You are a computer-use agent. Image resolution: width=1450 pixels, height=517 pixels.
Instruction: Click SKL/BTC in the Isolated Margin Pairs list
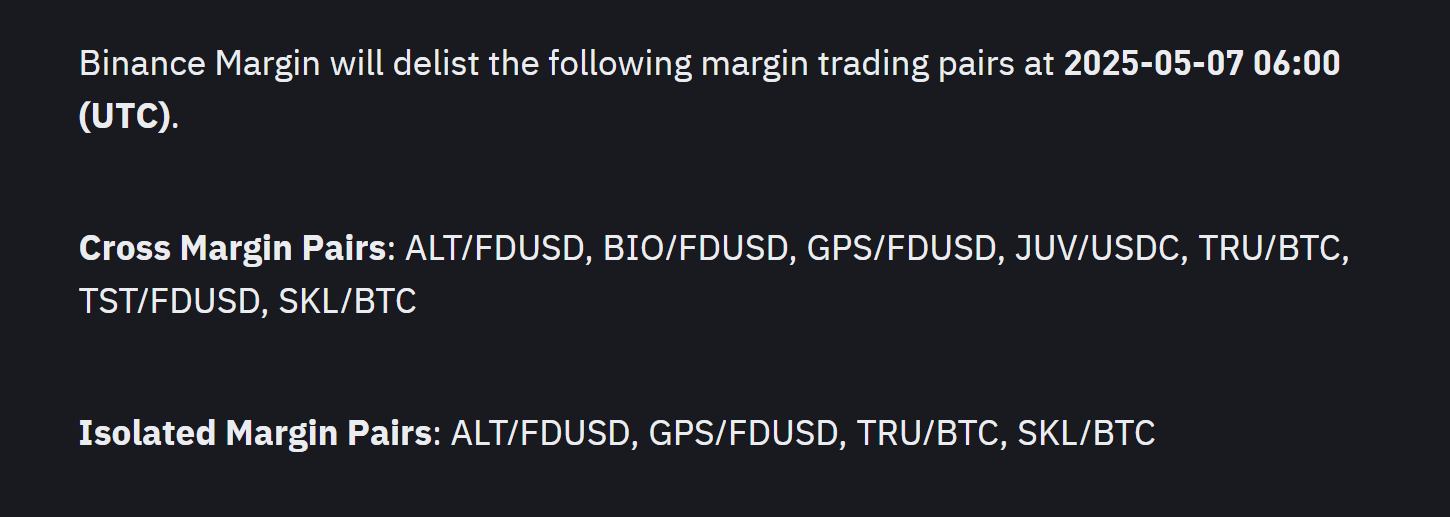tap(1086, 434)
